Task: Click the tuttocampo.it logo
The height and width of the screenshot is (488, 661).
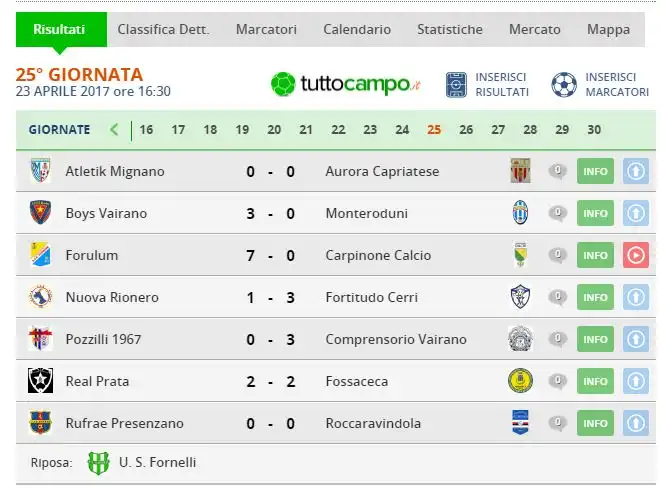Action: (x=346, y=84)
